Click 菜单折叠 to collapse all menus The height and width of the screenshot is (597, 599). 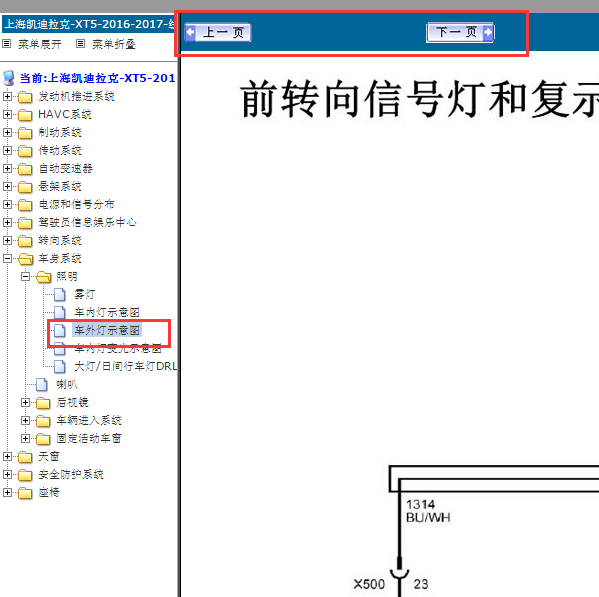[114, 44]
